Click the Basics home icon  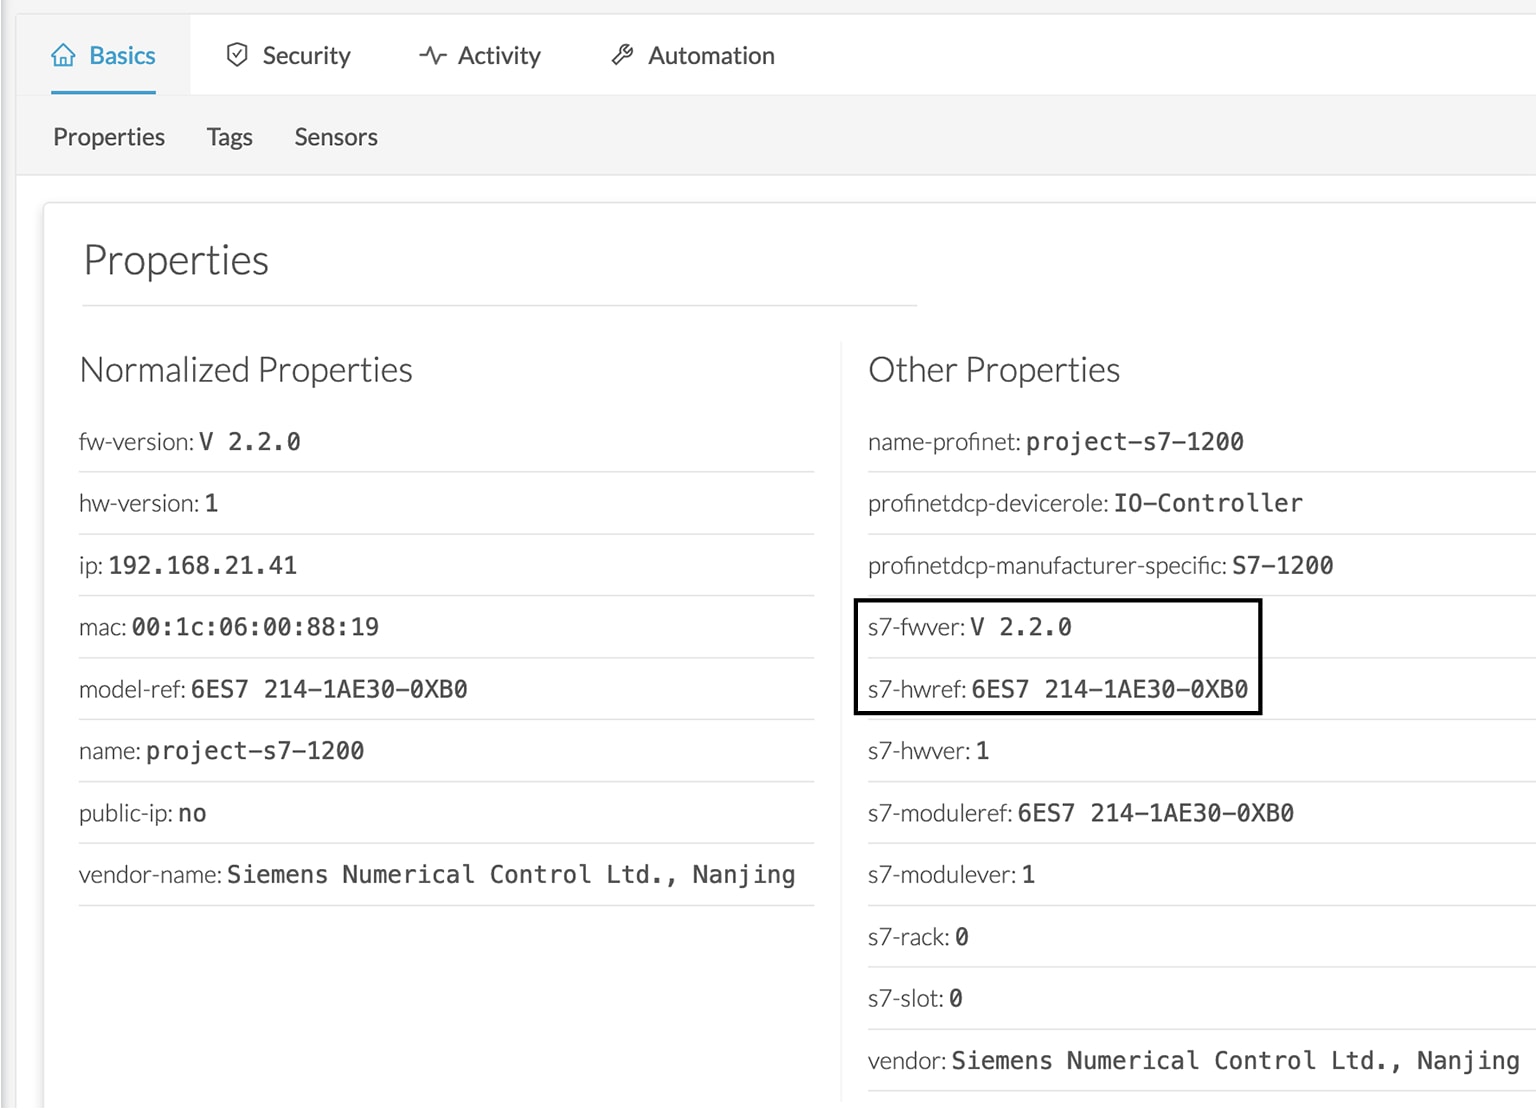[x=63, y=55]
